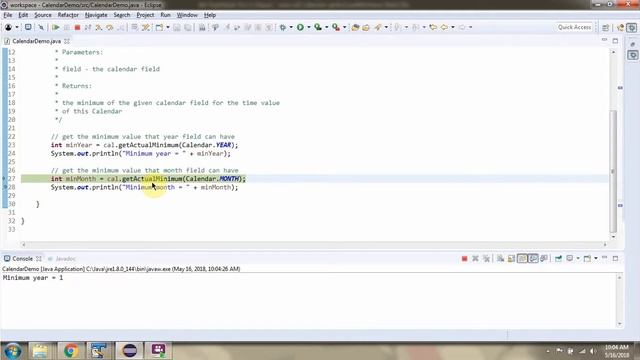Click the green Run button in the toolbar
Viewport: 640px width, 360px height.
[300, 27]
